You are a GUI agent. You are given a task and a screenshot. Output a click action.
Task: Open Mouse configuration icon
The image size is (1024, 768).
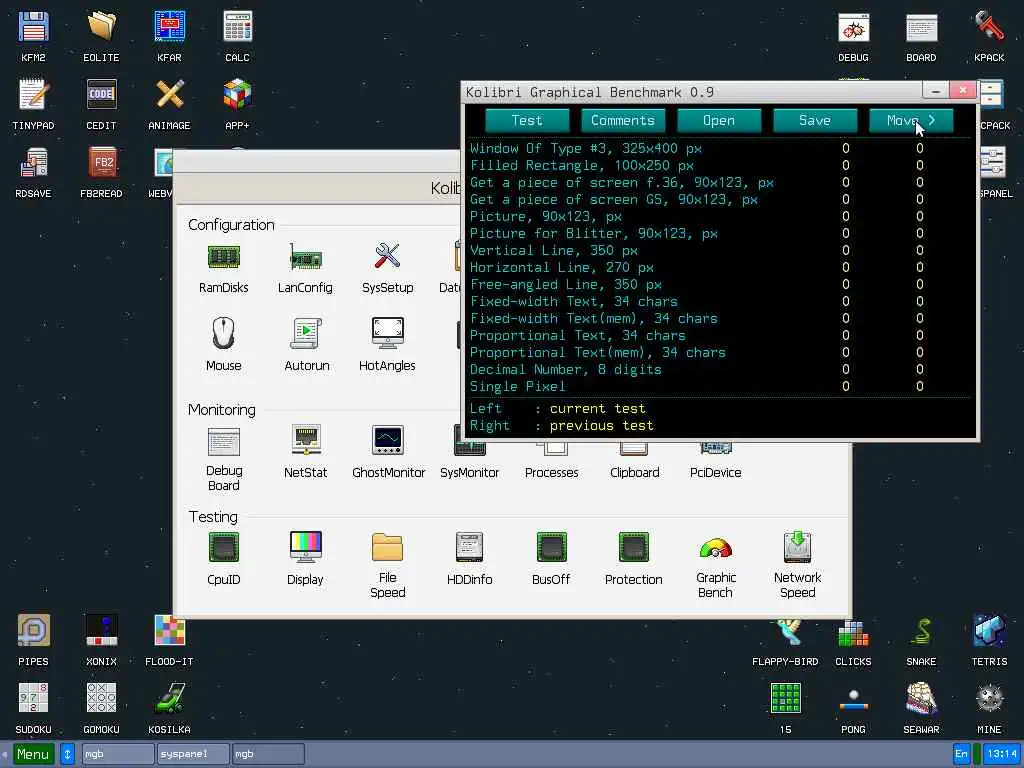(x=224, y=334)
